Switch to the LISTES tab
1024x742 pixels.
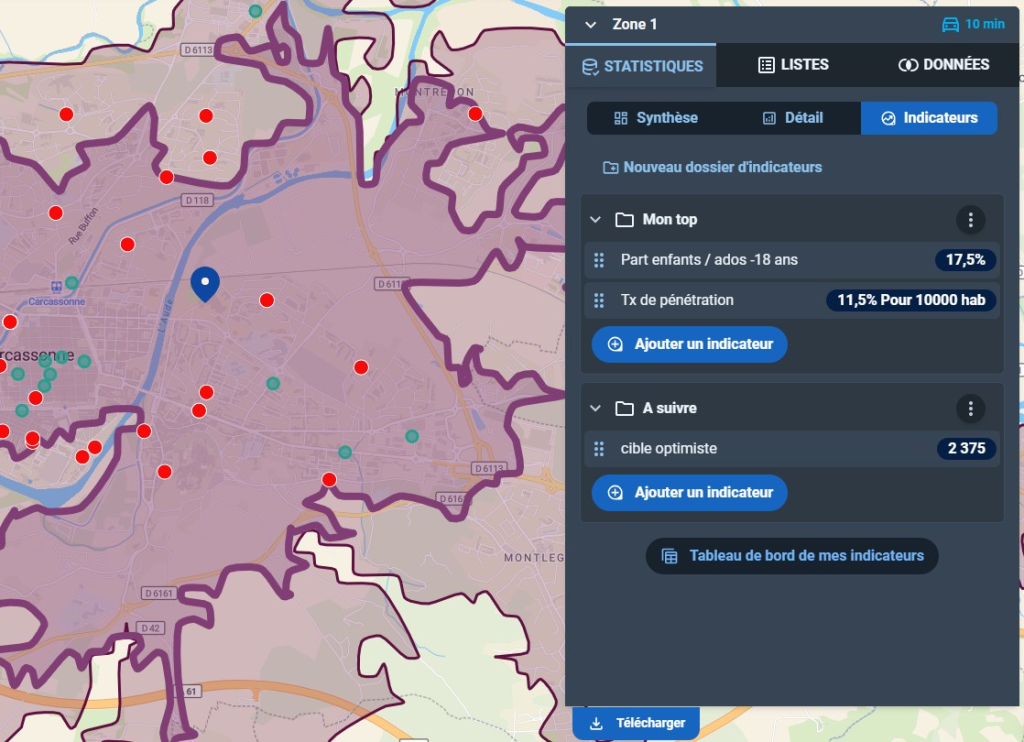click(x=793, y=65)
